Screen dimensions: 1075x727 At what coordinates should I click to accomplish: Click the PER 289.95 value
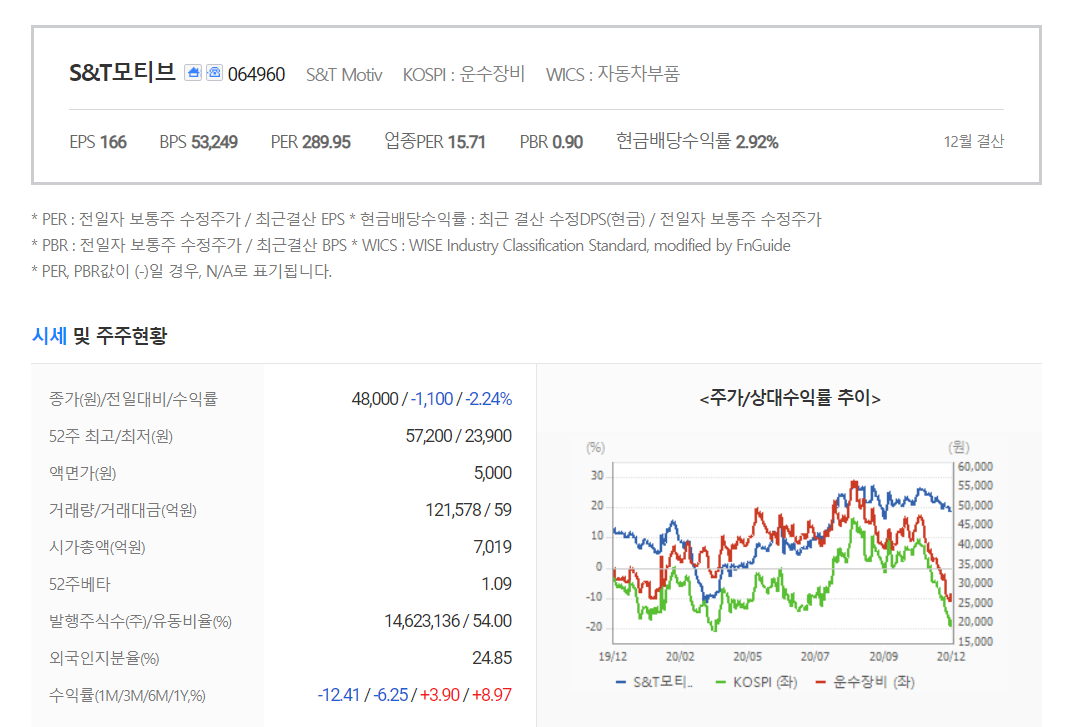pyautogui.click(x=311, y=142)
